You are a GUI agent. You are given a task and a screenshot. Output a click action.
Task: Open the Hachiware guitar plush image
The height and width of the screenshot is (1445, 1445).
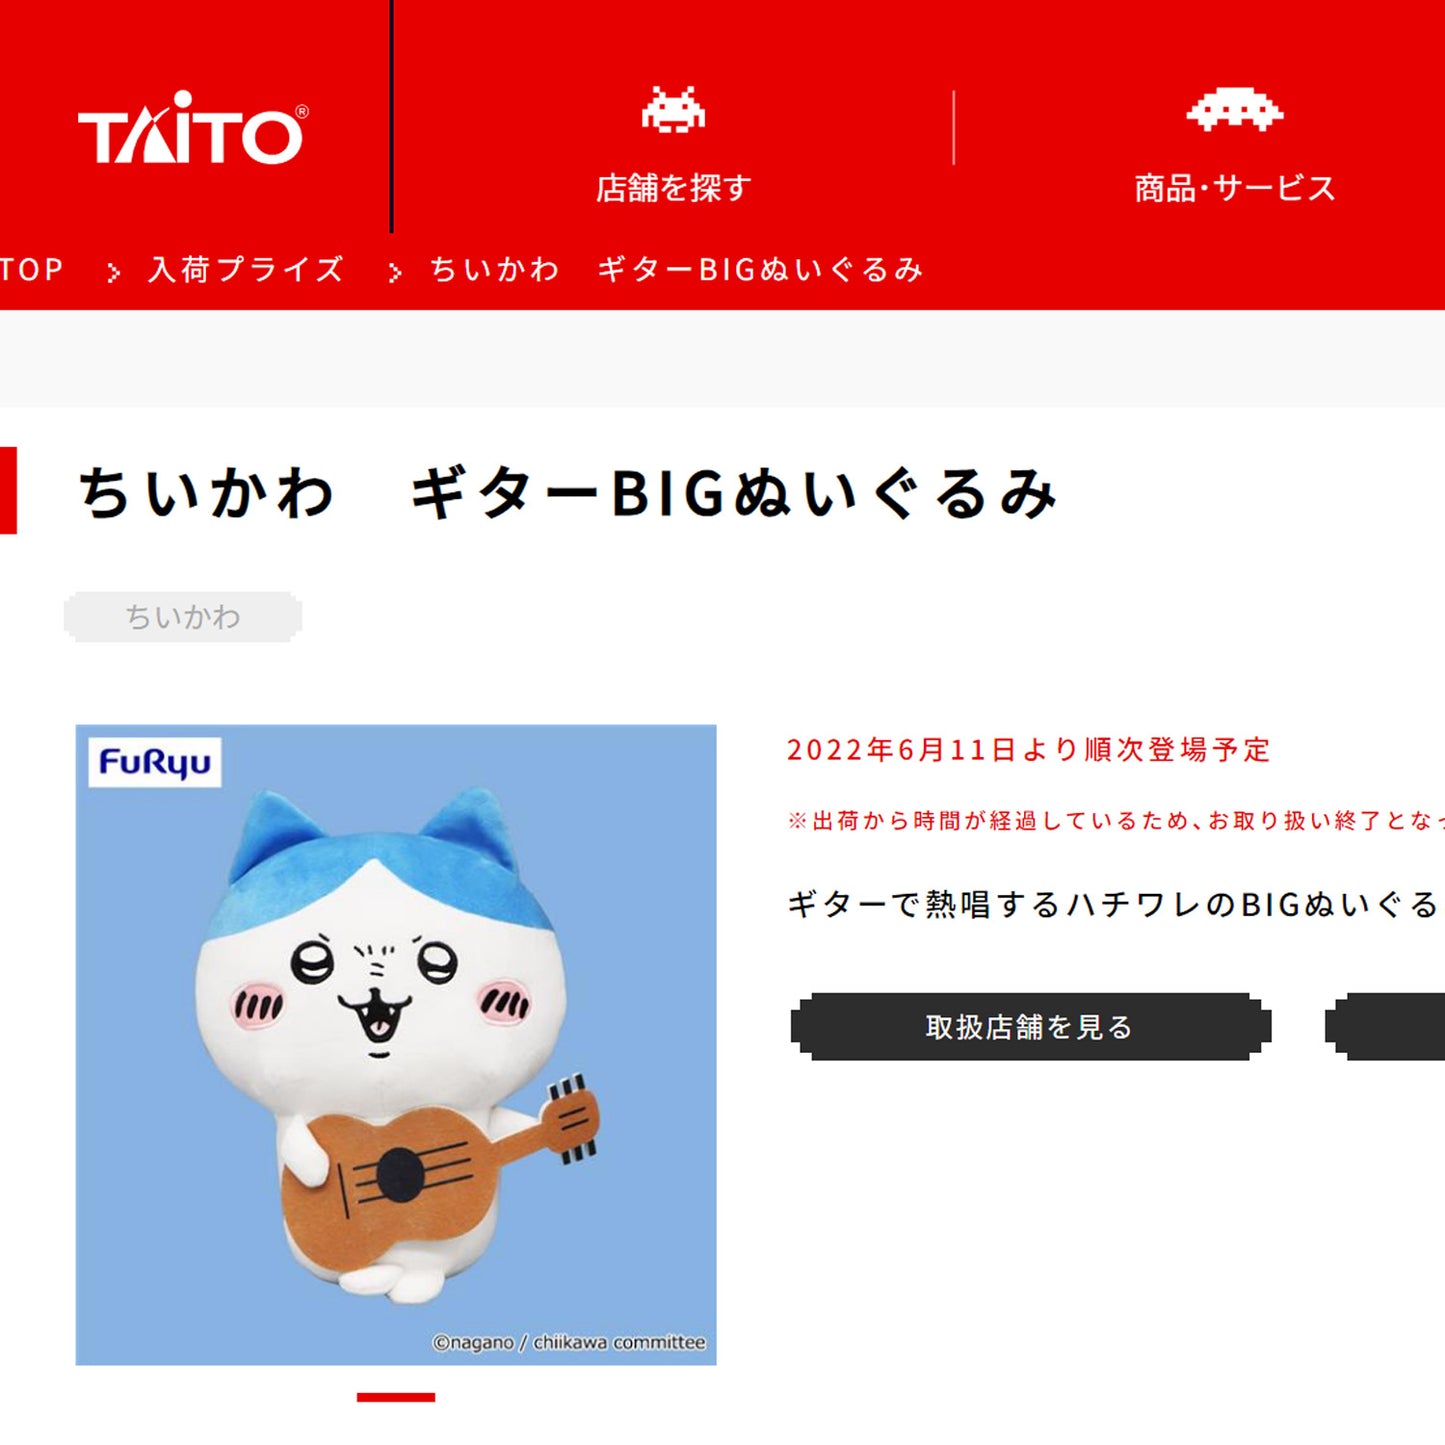(396, 1045)
